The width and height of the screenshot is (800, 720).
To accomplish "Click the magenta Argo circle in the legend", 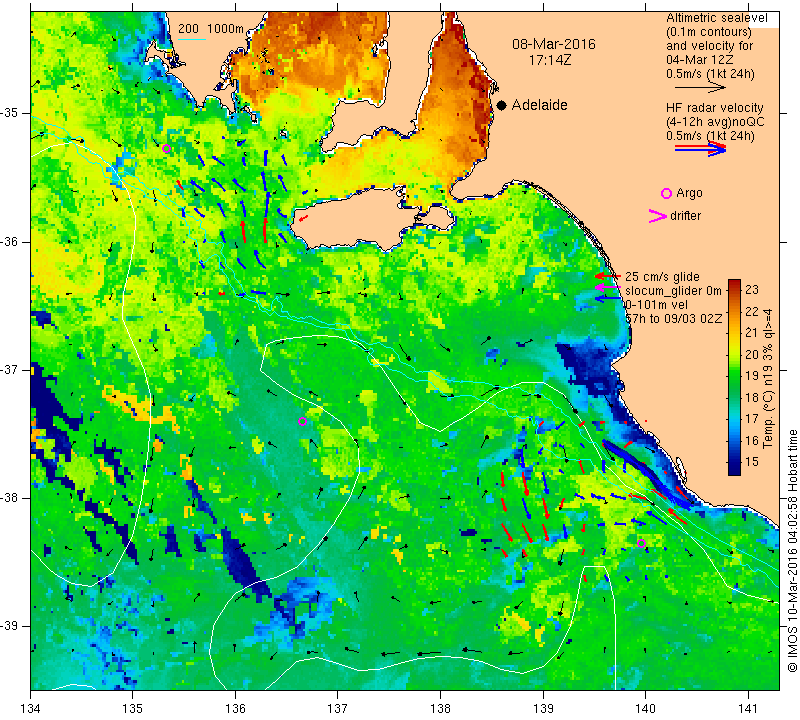I will point(666,193).
